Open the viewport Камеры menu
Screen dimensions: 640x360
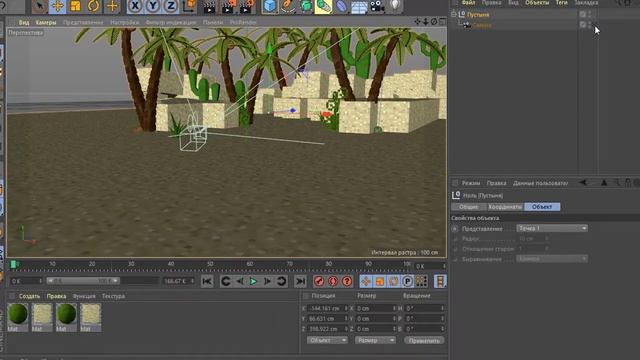tap(46, 22)
